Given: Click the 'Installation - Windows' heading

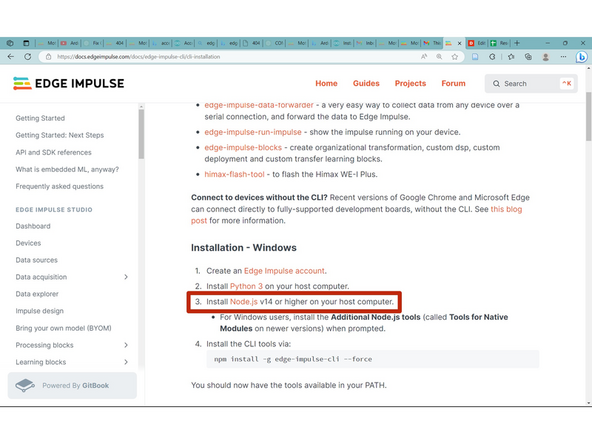Looking at the screenshot, I should (x=244, y=248).
